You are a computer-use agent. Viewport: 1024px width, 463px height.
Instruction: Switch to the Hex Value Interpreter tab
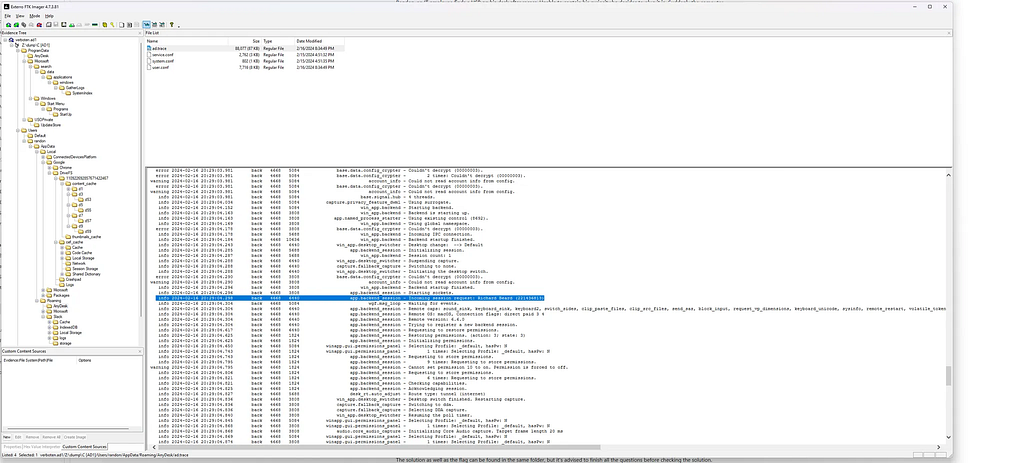tap(42, 447)
